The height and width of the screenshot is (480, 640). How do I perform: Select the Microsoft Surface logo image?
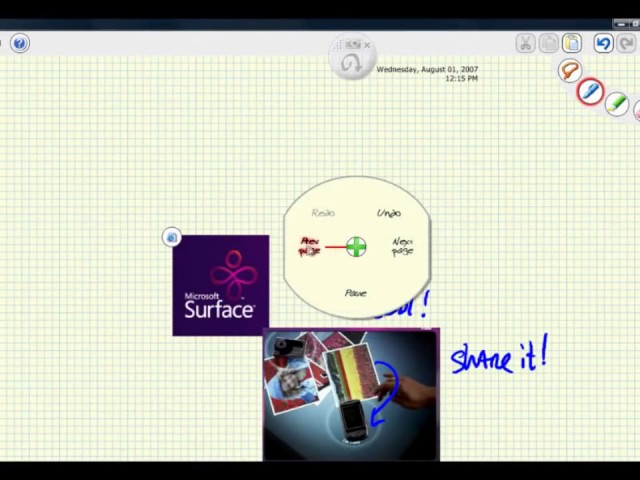pos(220,285)
